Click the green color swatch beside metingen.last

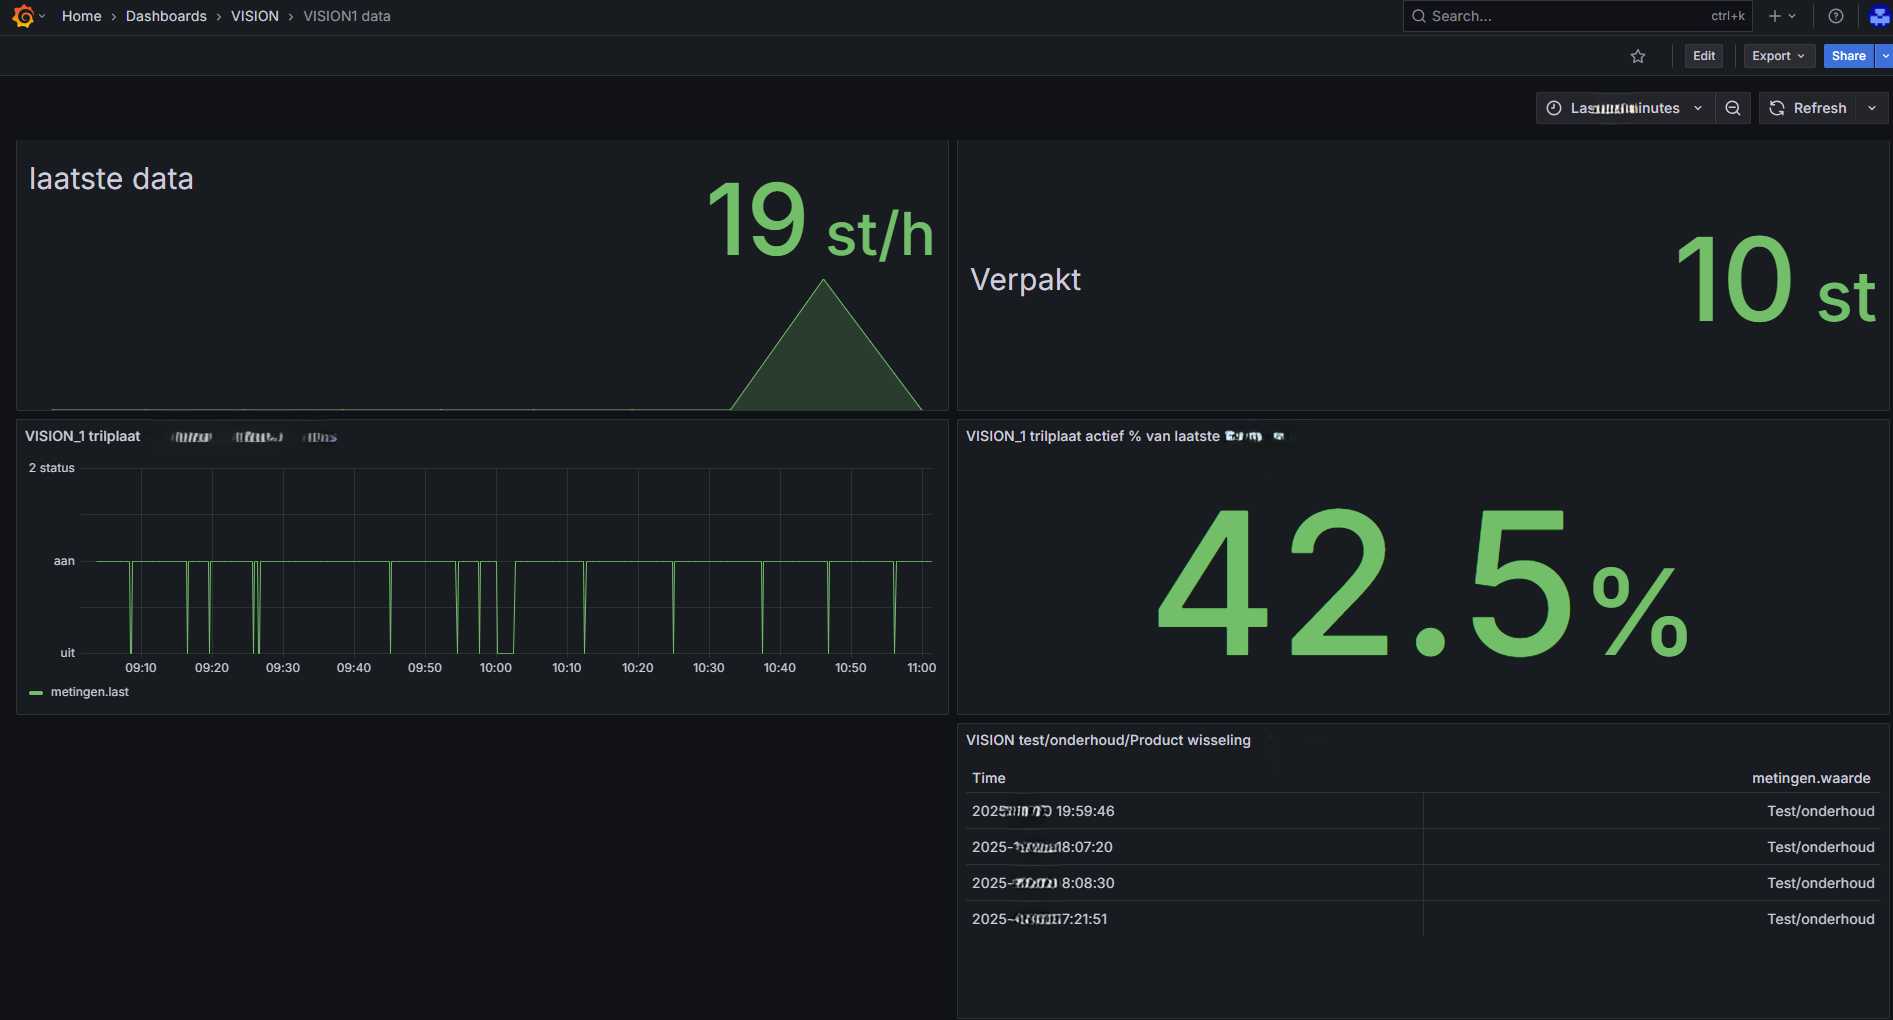[36, 692]
